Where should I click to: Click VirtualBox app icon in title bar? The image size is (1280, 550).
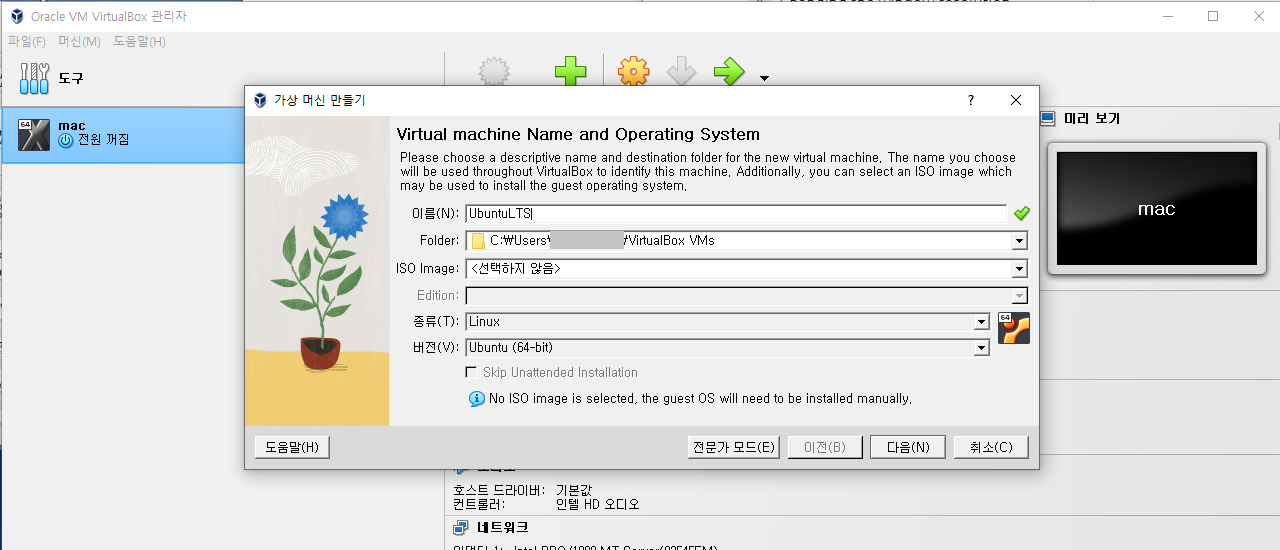pos(16,16)
